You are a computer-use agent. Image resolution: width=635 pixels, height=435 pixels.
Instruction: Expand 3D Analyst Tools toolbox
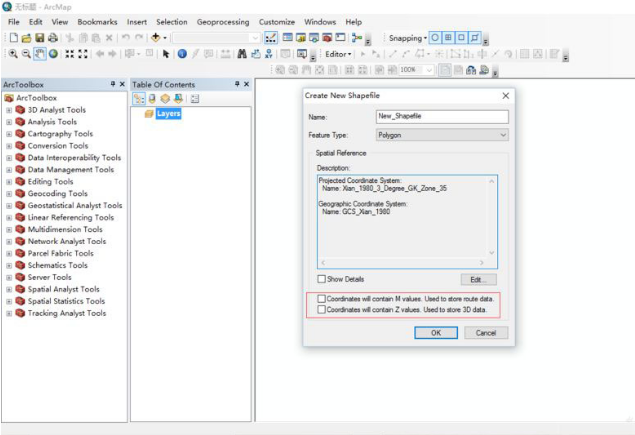(9, 110)
